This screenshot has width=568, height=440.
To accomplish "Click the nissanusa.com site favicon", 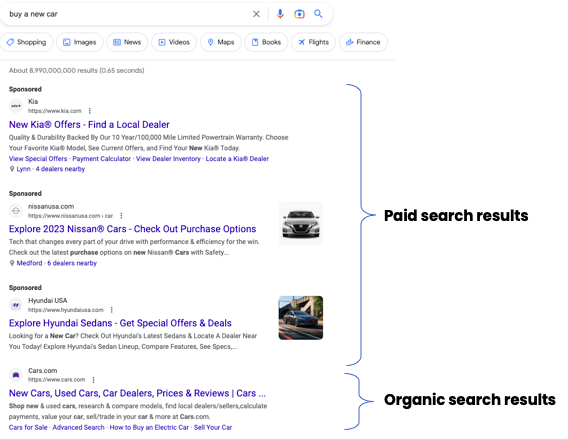I will [16, 211].
